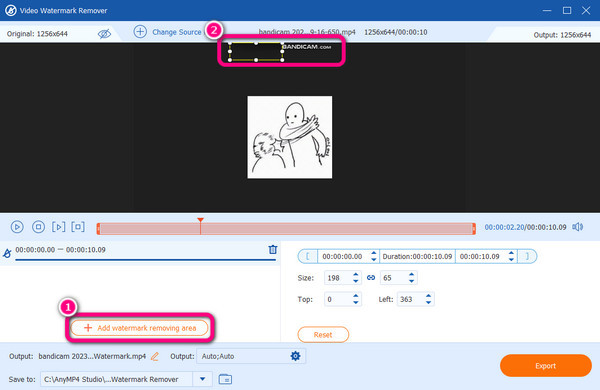Image resolution: width=600 pixels, height=390 pixels.
Task: Open the output folder icon
Action: [225, 379]
